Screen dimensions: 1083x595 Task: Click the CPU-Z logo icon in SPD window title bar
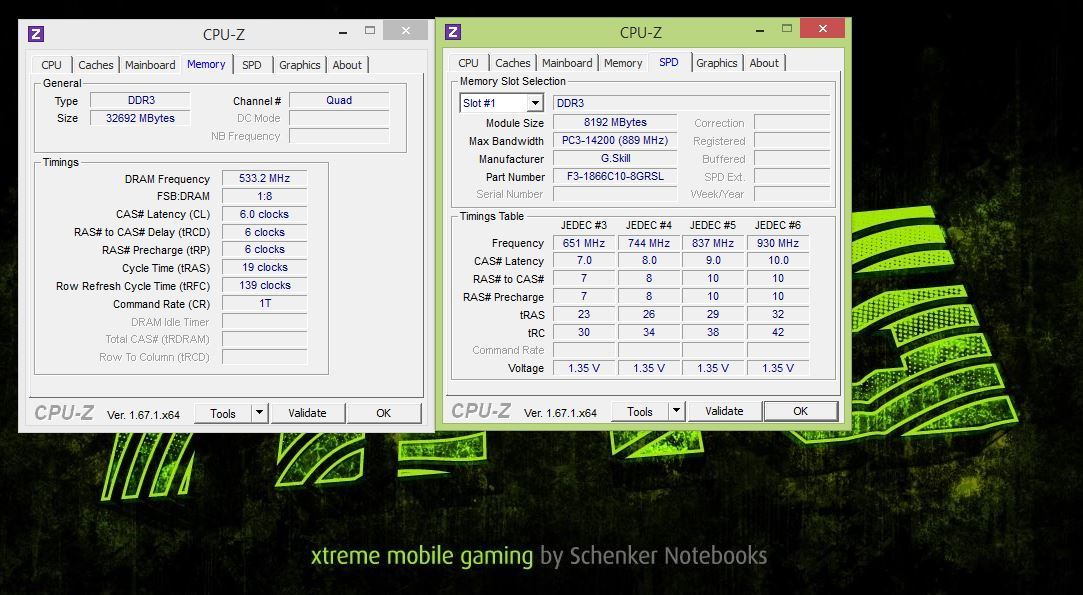(x=453, y=32)
